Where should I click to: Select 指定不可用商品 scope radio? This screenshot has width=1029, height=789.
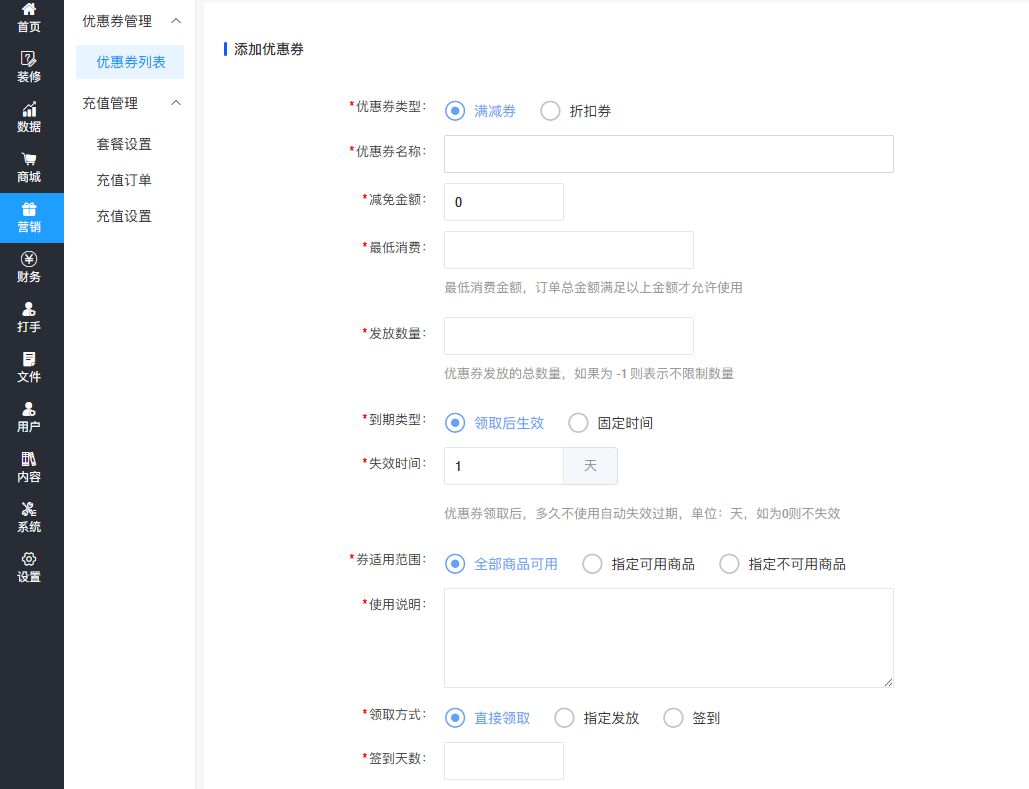[729, 564]
